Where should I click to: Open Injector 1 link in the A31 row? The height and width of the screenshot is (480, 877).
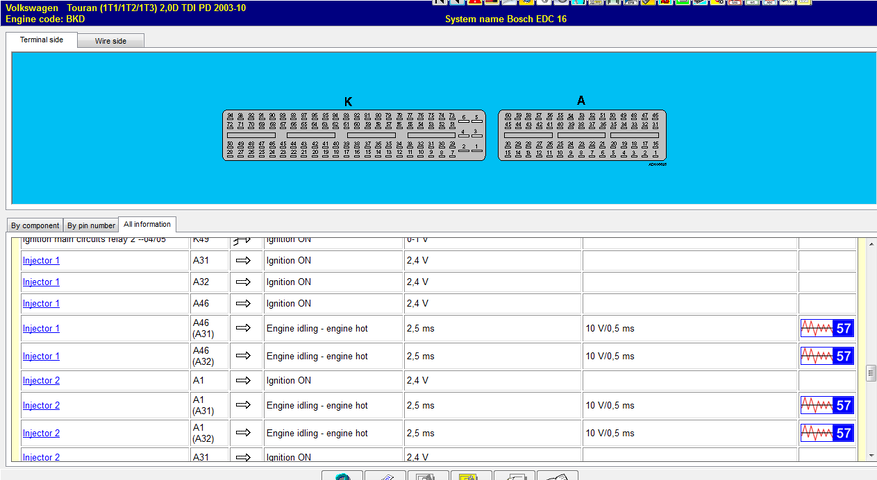pos(41,261)
